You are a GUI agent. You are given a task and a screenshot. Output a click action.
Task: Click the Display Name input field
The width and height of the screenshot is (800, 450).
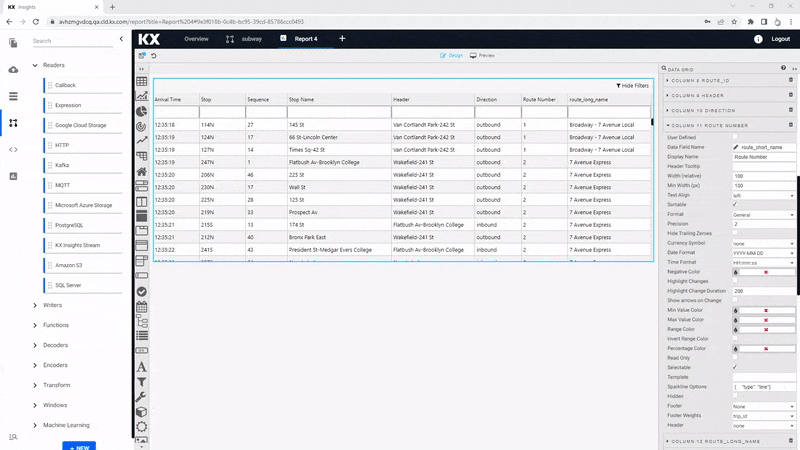click(763, 157)
